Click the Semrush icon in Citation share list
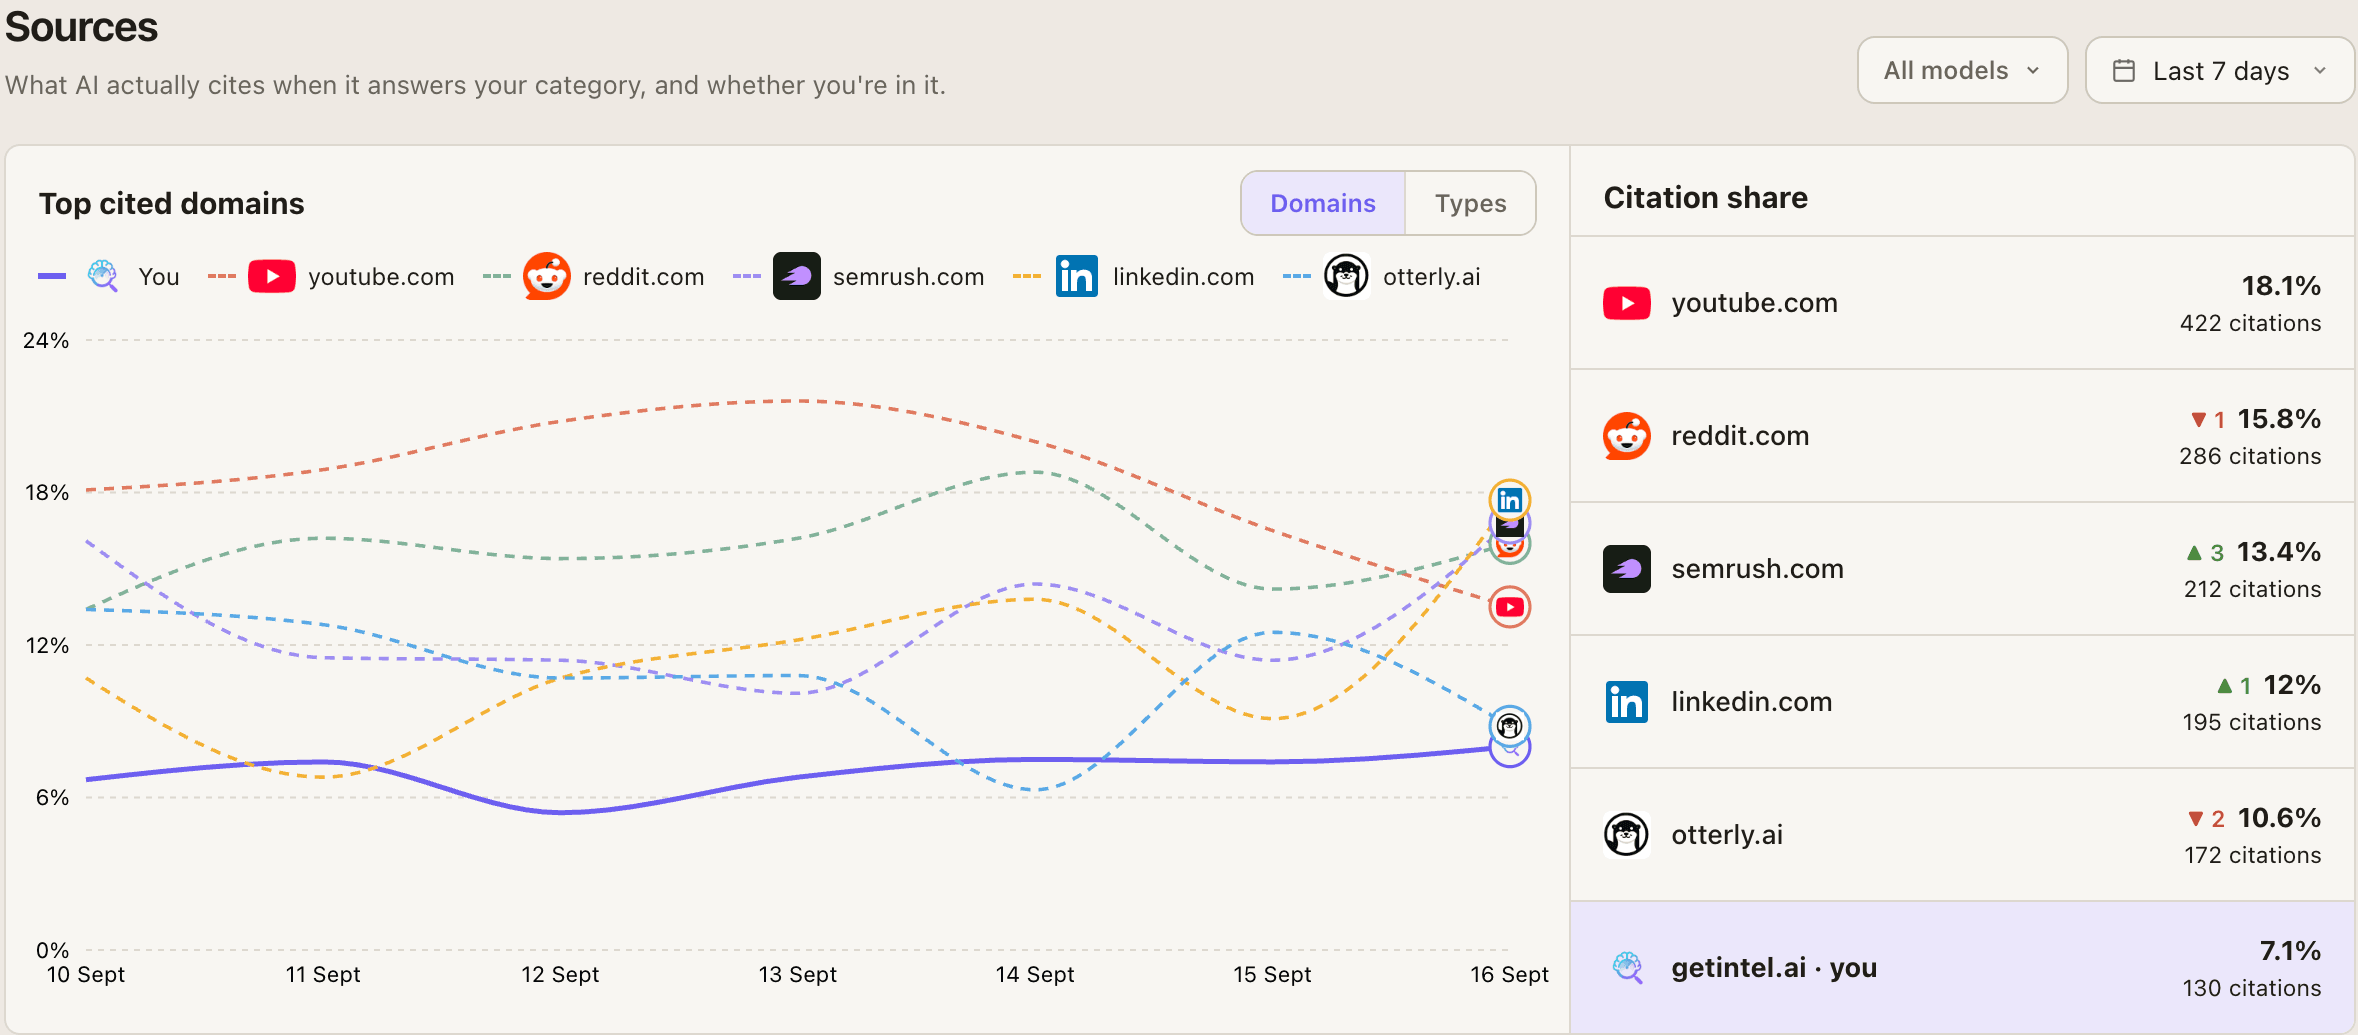Image resolution: width=2358 pixels, height=1035 pixels. click(x=1627, y=569)
